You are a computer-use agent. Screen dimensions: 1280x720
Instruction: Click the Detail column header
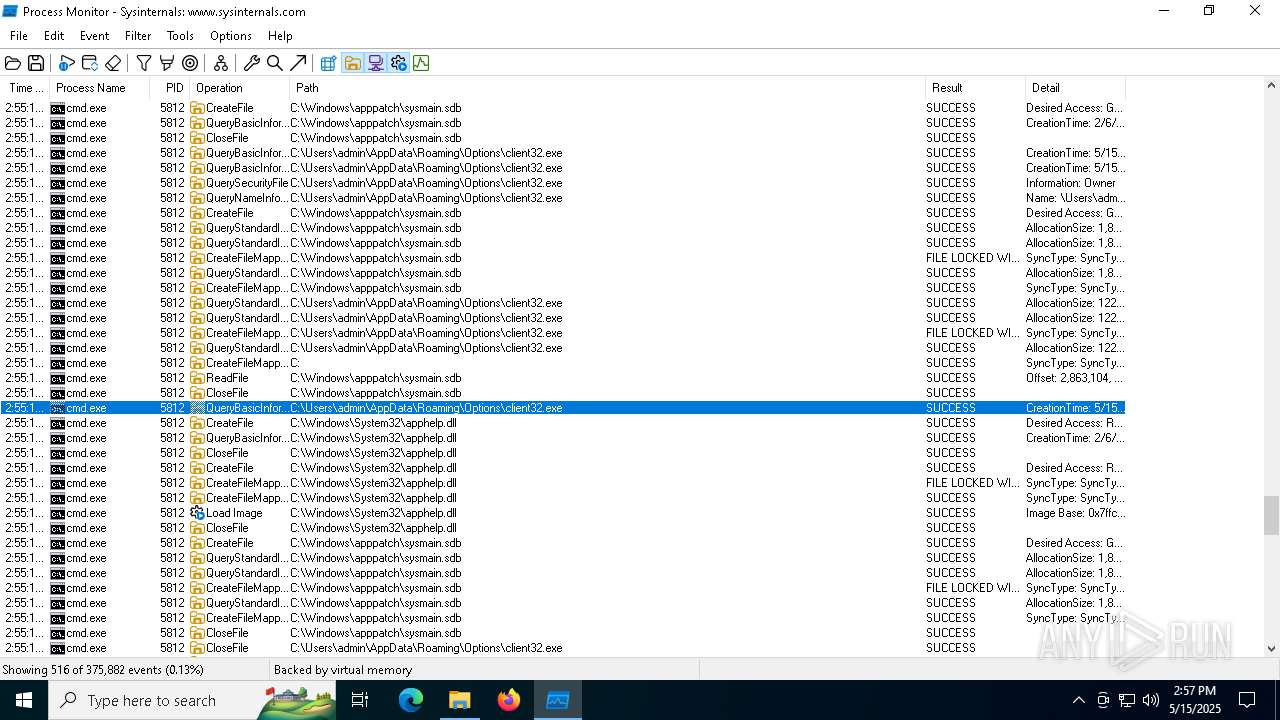coord(1075,88)
